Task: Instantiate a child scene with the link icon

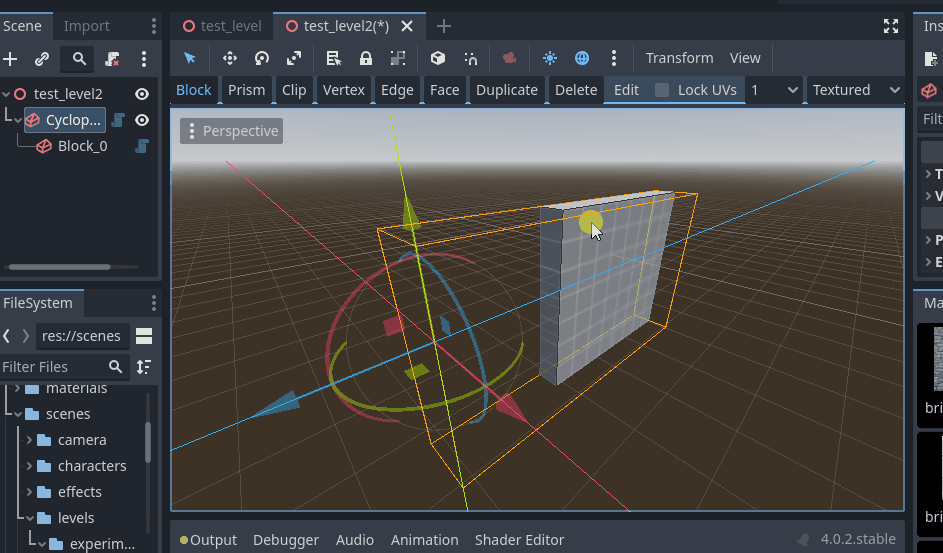Action: coord(41,59)
